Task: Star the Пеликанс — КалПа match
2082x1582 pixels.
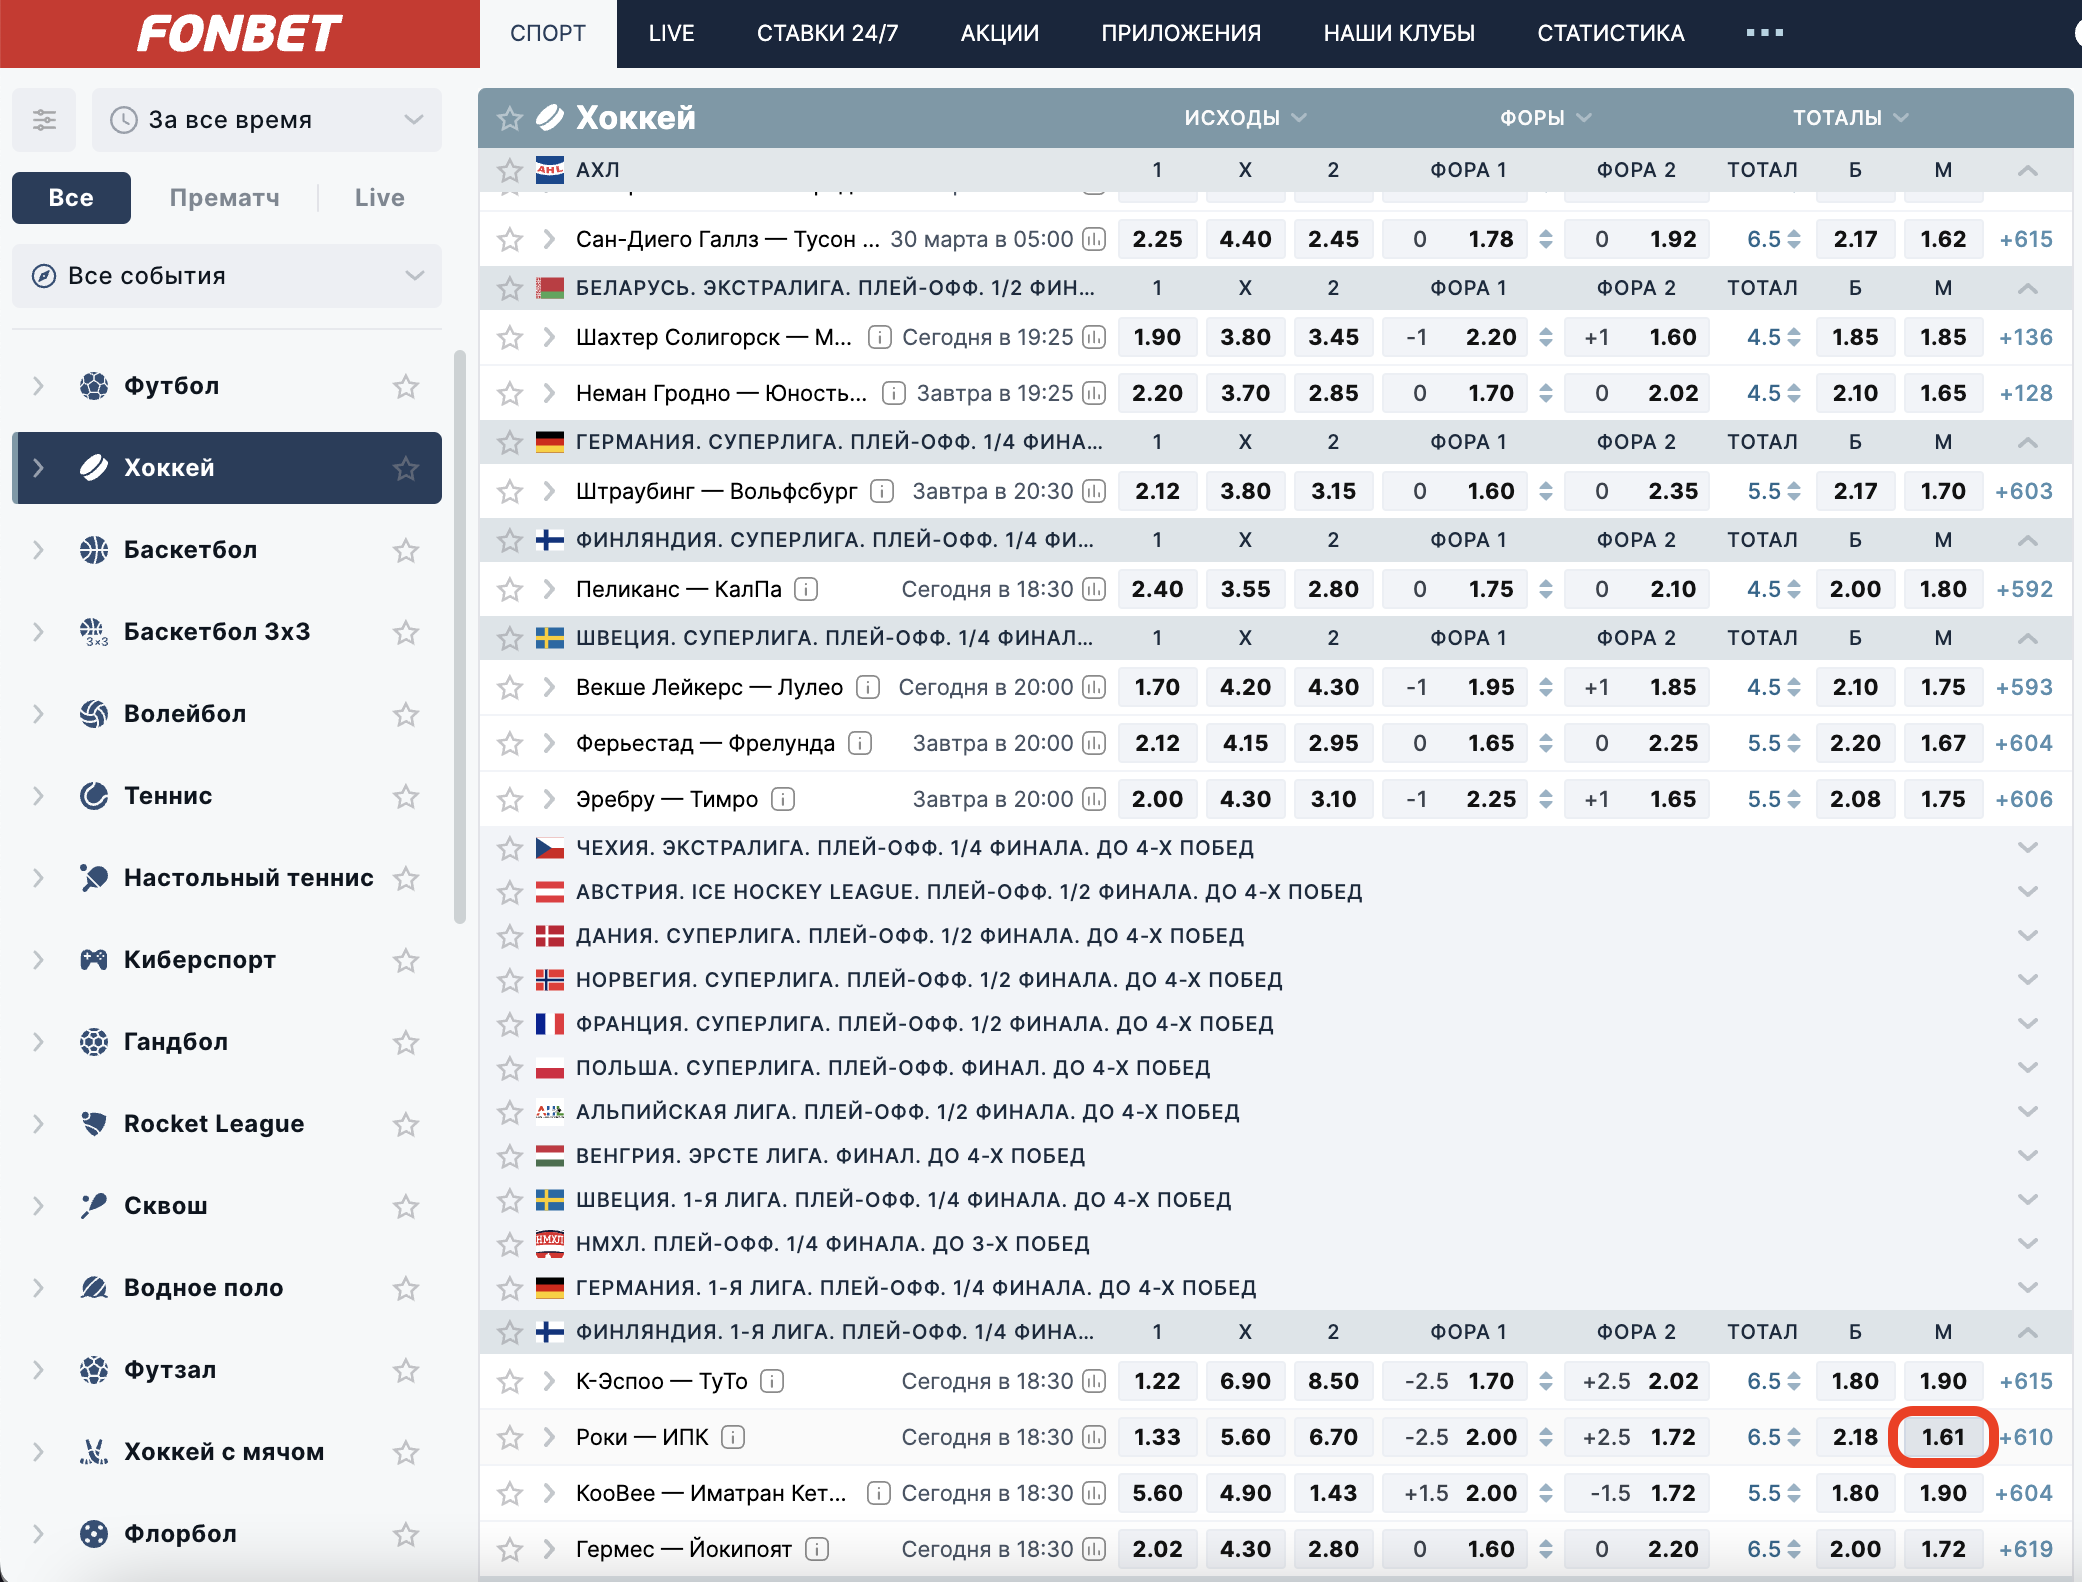Action: click(x=510, y=589)
